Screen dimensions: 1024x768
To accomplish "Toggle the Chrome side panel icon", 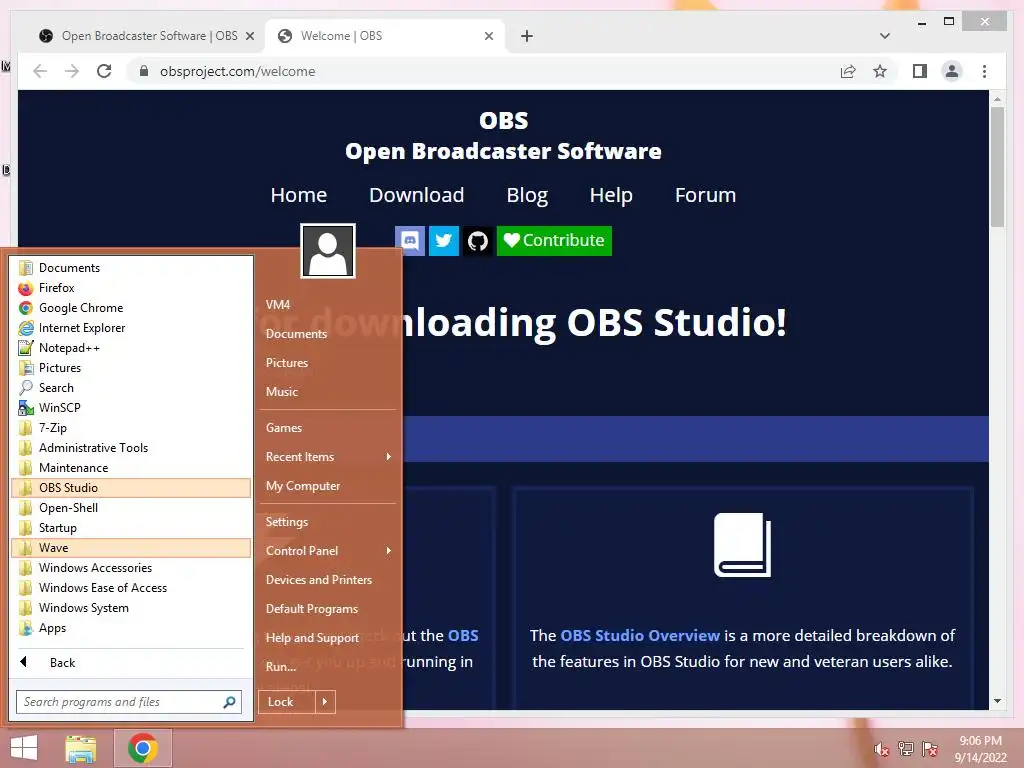I will click(920, 71).
